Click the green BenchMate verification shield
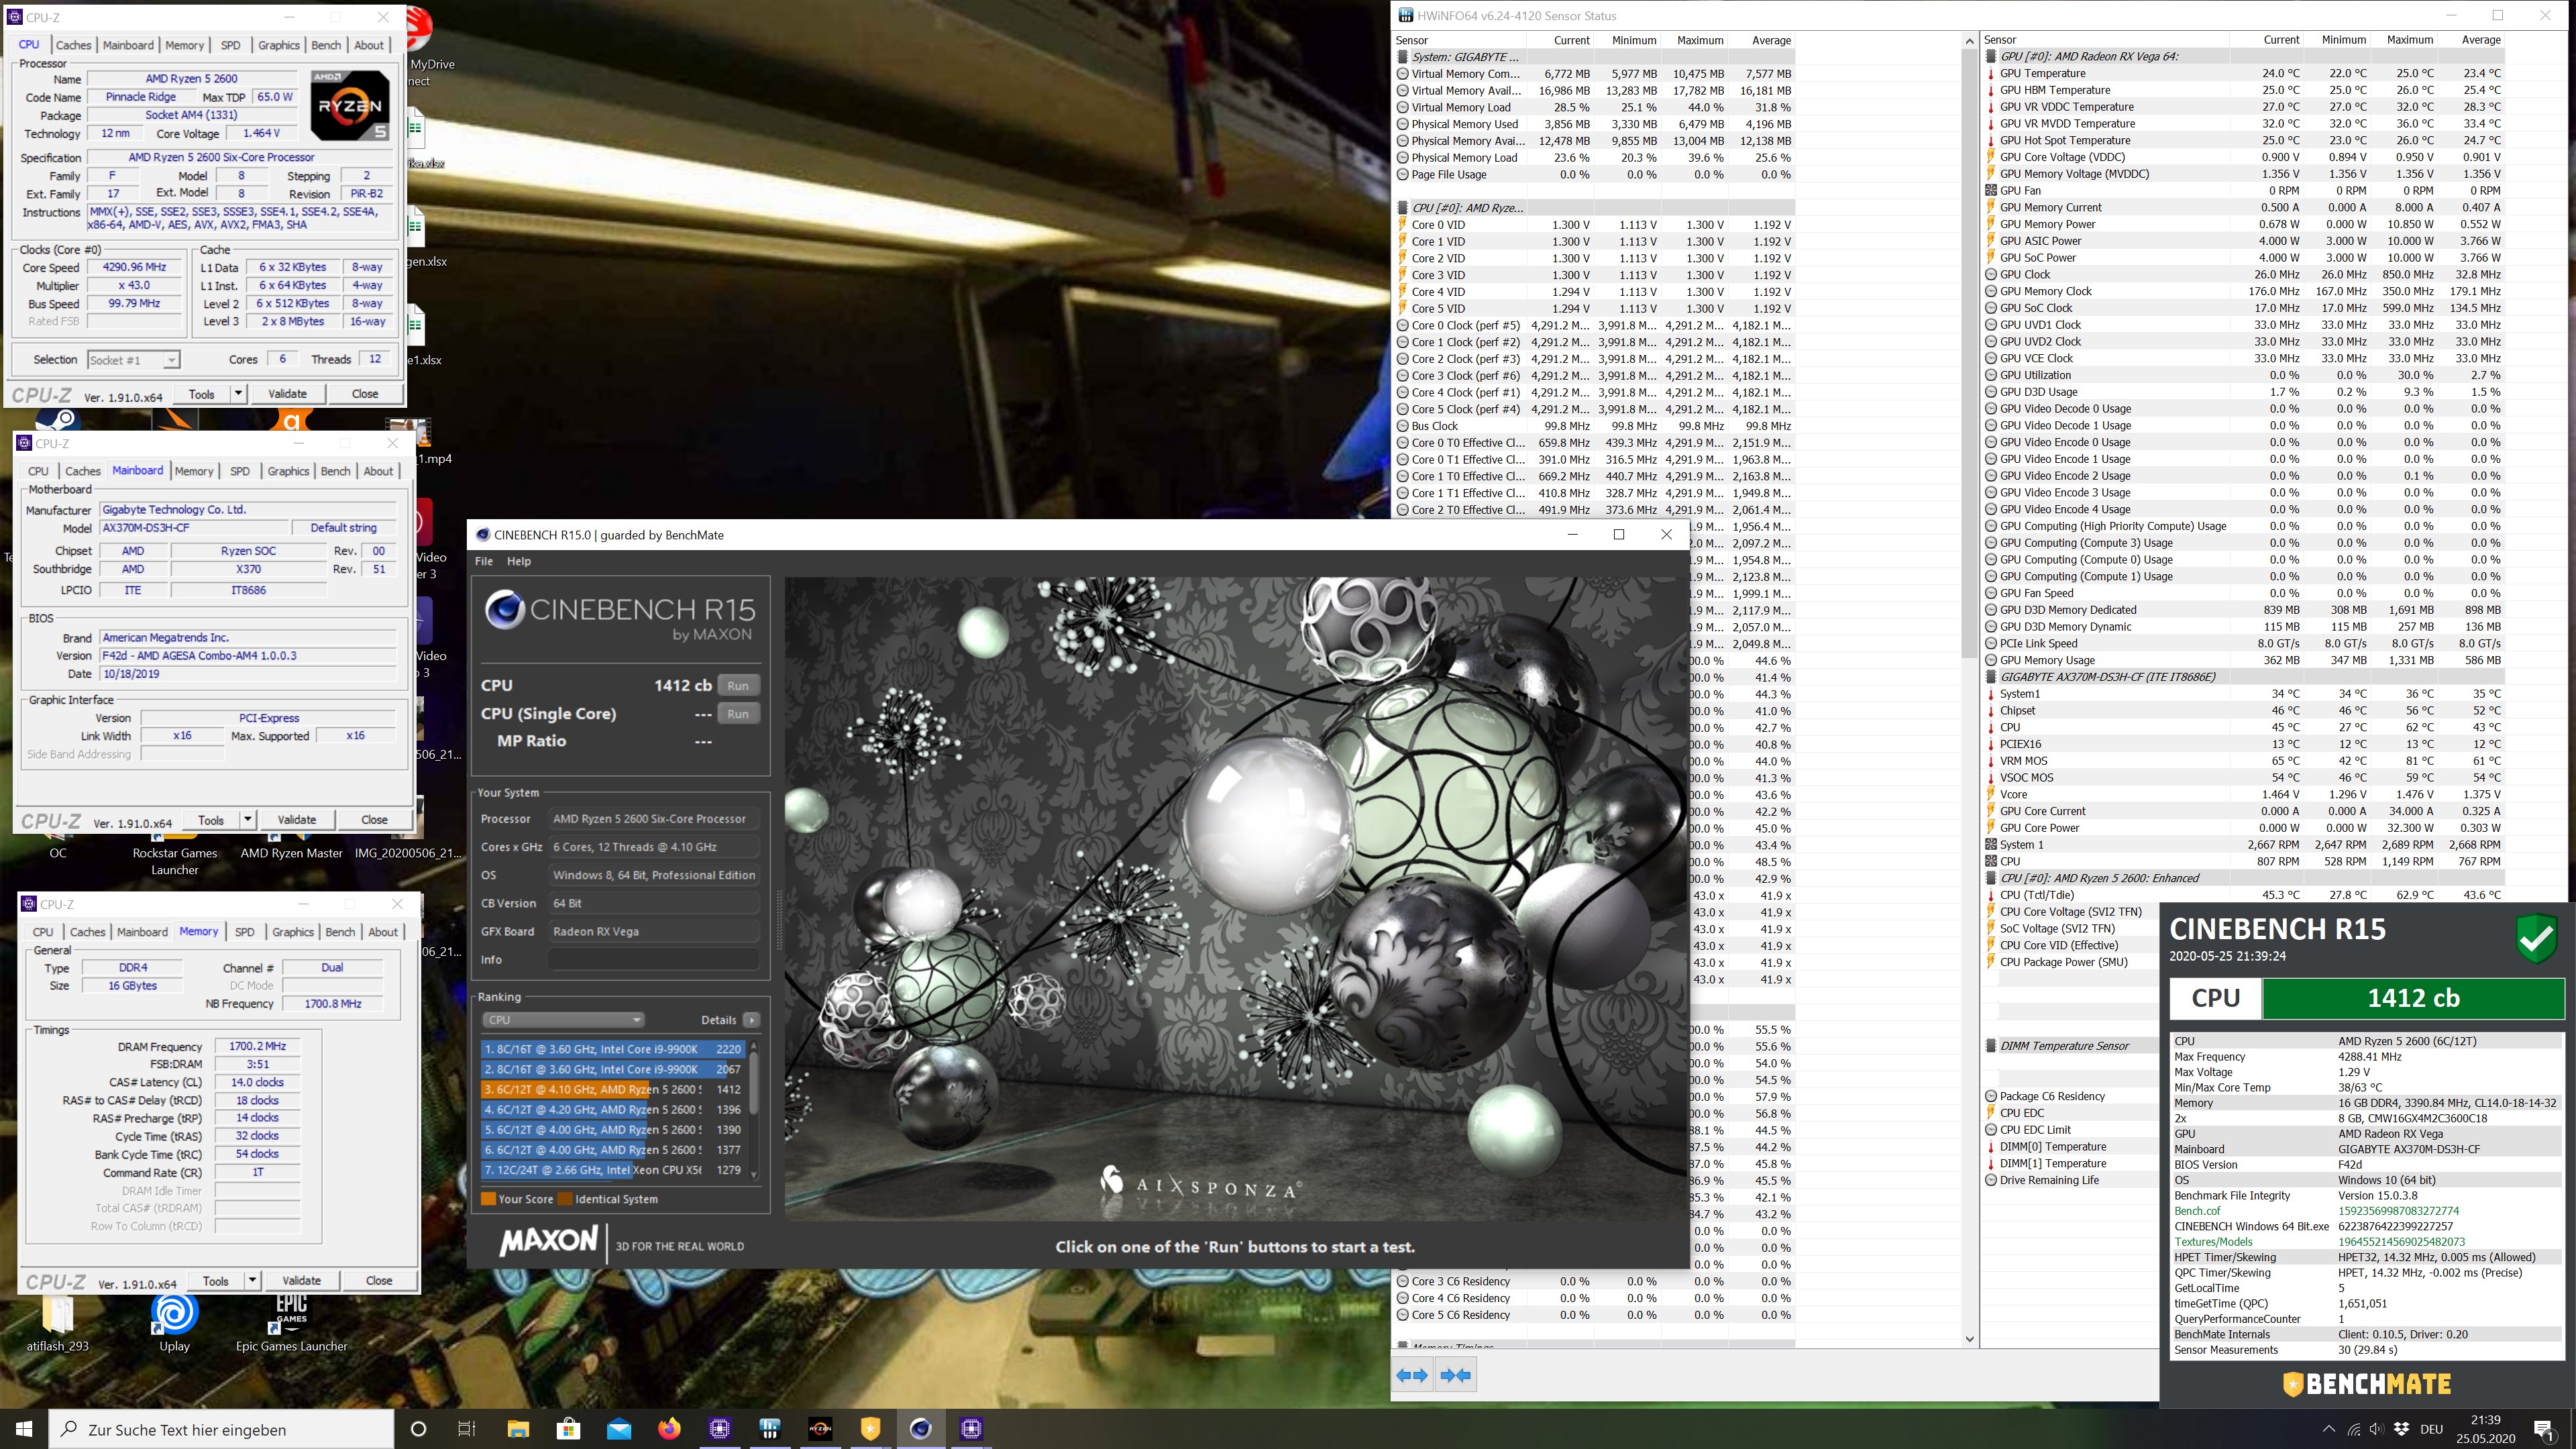Image resolution: width=2576 pixels, height=1449 pixels. click(2536, 939)
